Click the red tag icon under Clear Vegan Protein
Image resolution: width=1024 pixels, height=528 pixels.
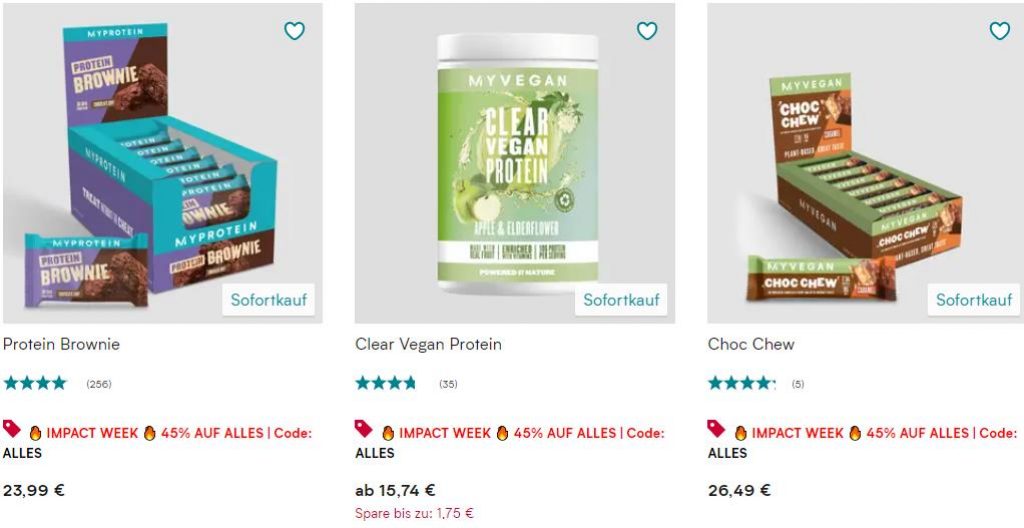364,429
